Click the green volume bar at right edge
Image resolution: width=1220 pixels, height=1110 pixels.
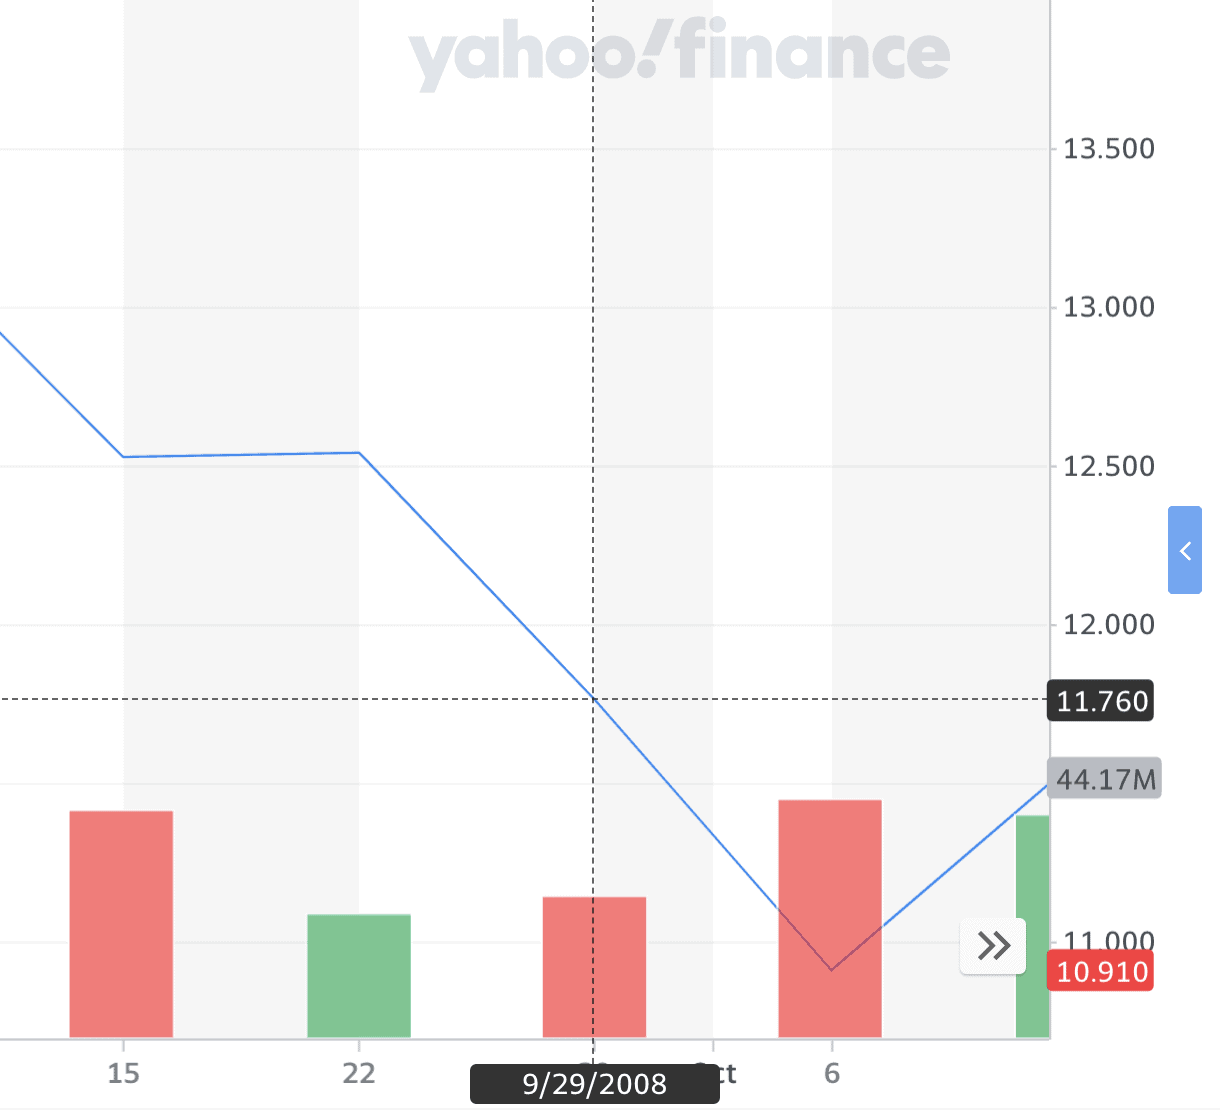[1033, 926]
